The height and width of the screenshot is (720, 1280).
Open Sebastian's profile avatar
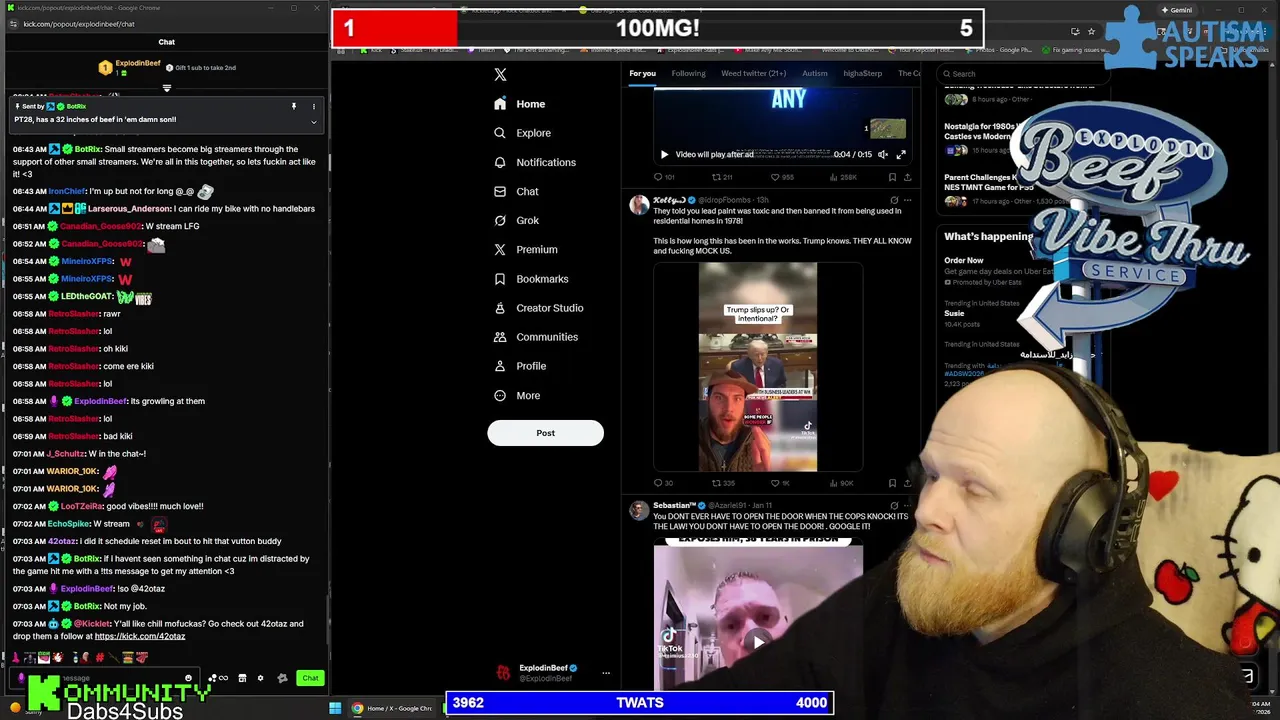coord(638,511)
